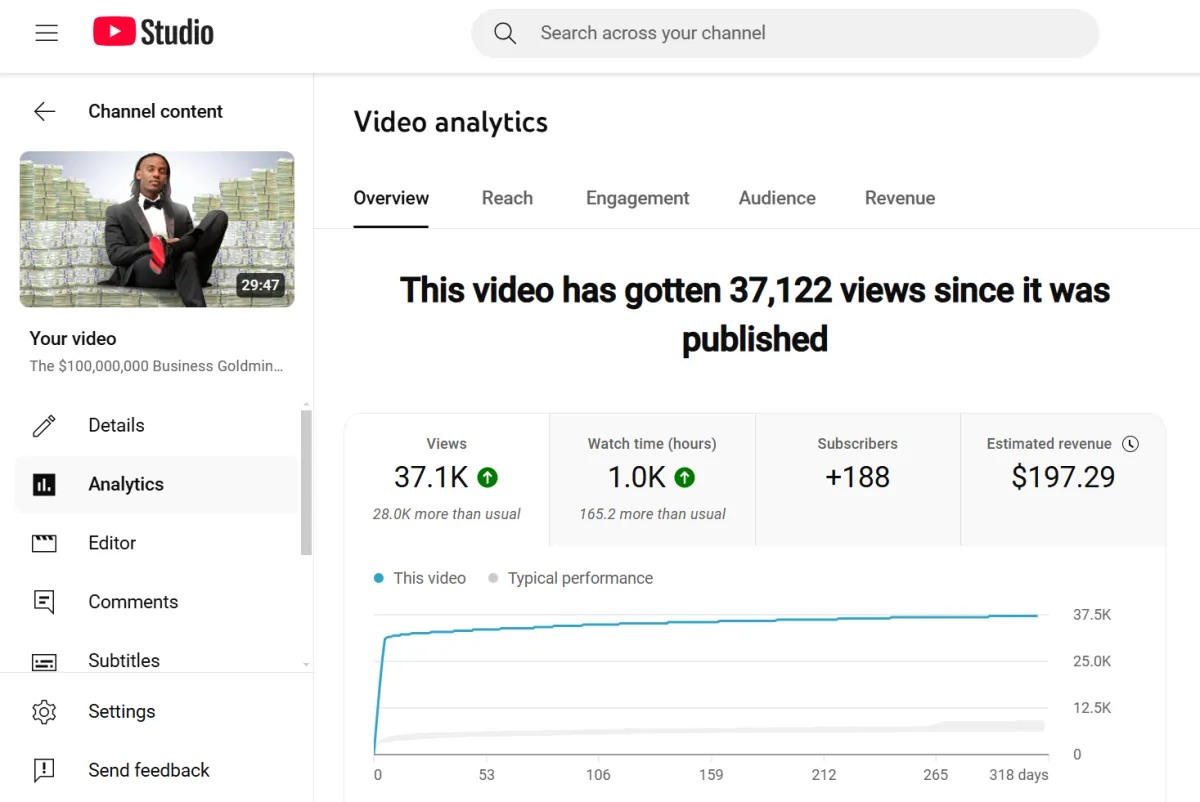Click the 25.0K chart axis label

coord(1092,661)
